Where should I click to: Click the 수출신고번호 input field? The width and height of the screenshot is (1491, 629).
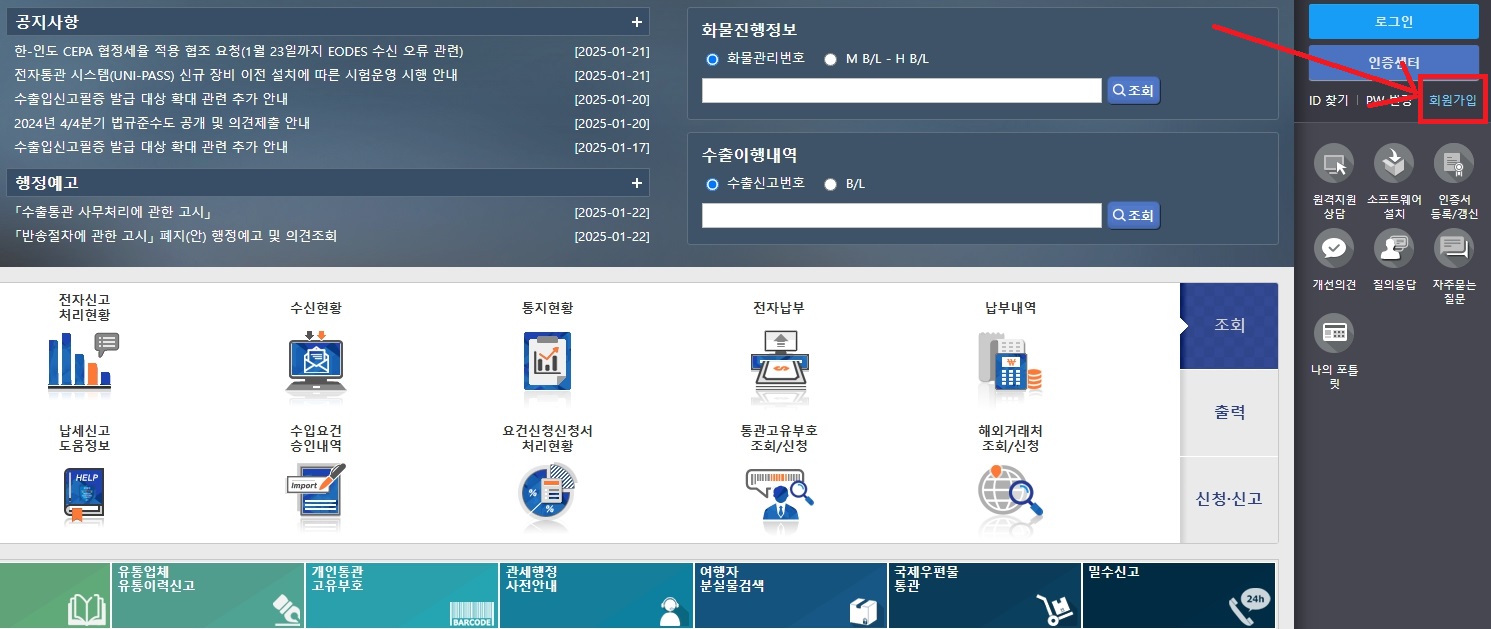(900, 215)
